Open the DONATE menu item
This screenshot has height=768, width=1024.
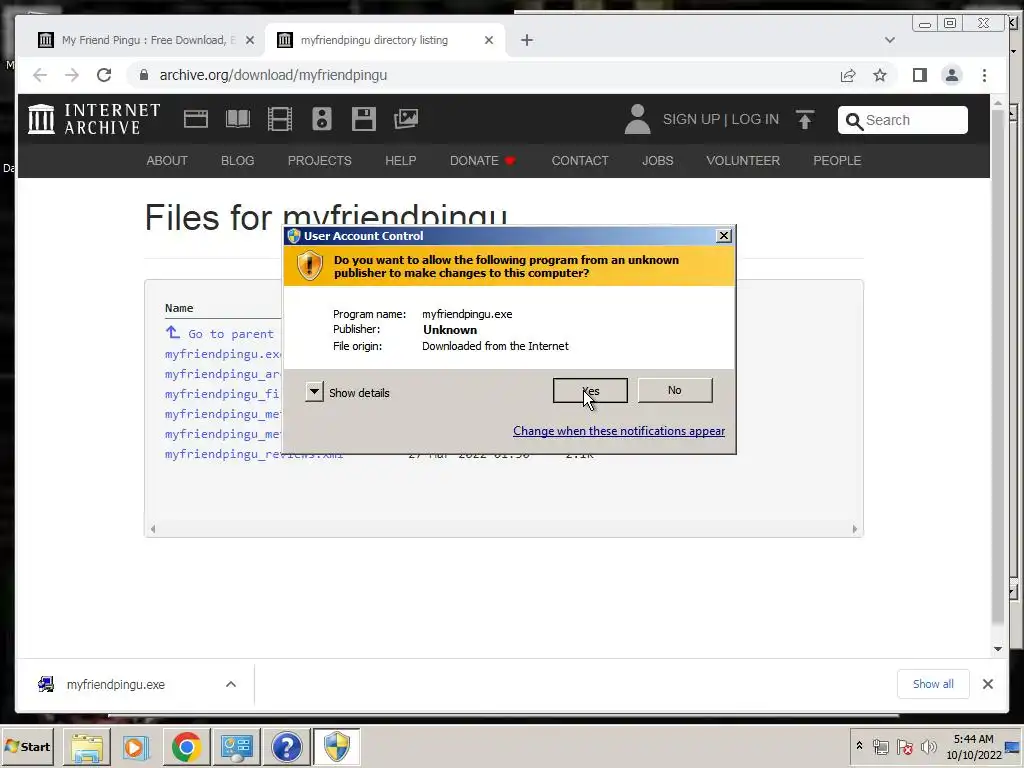point(483,161)
